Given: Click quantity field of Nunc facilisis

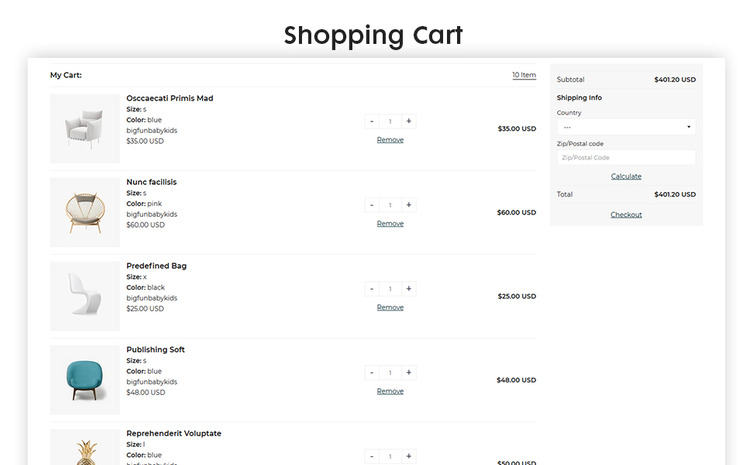Looking at the screenshot, I should (390, 205).
